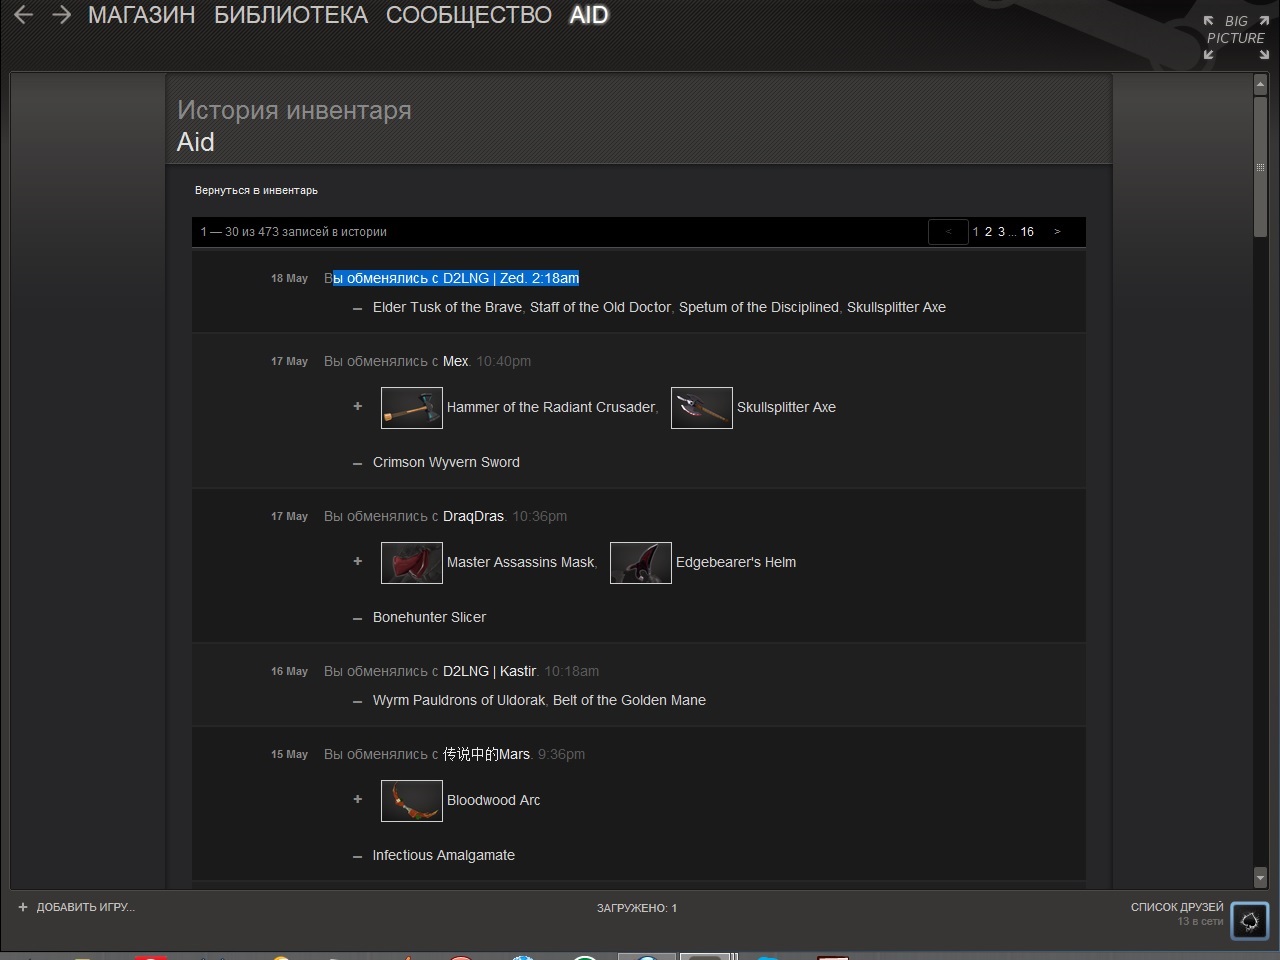Image resolution: width=1280 pixels, height=960 pixels.
Task: Open trade partner Mex profile
Action: tap(456, 361)
